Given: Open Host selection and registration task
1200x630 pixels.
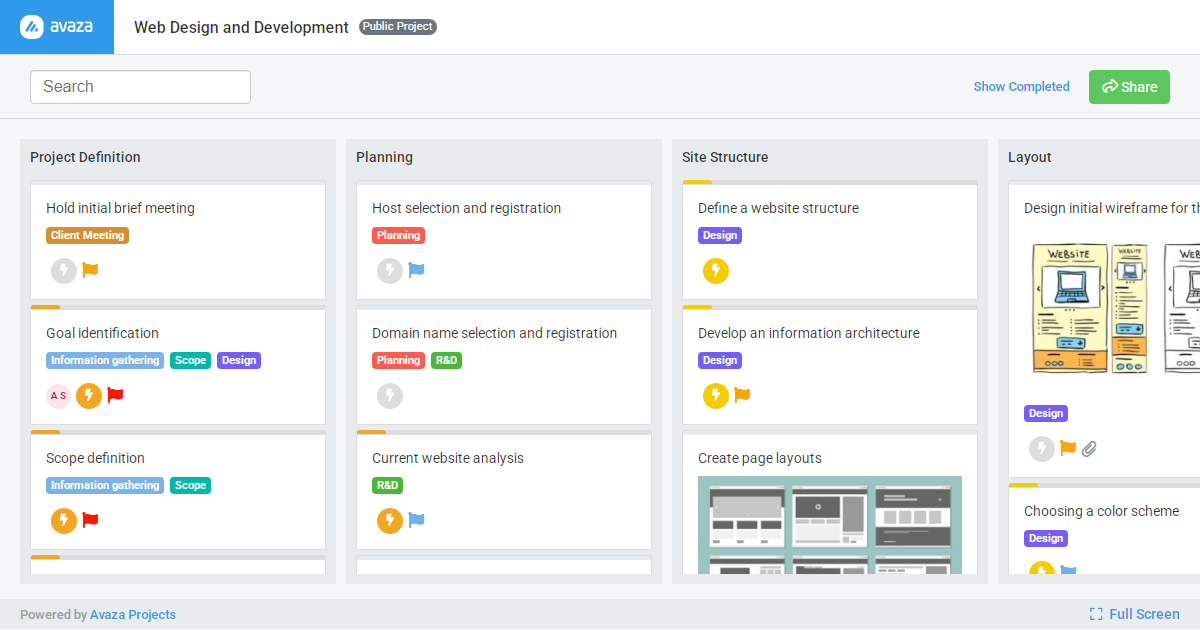Looking at the screenshot, I should (x=466, y=208).
